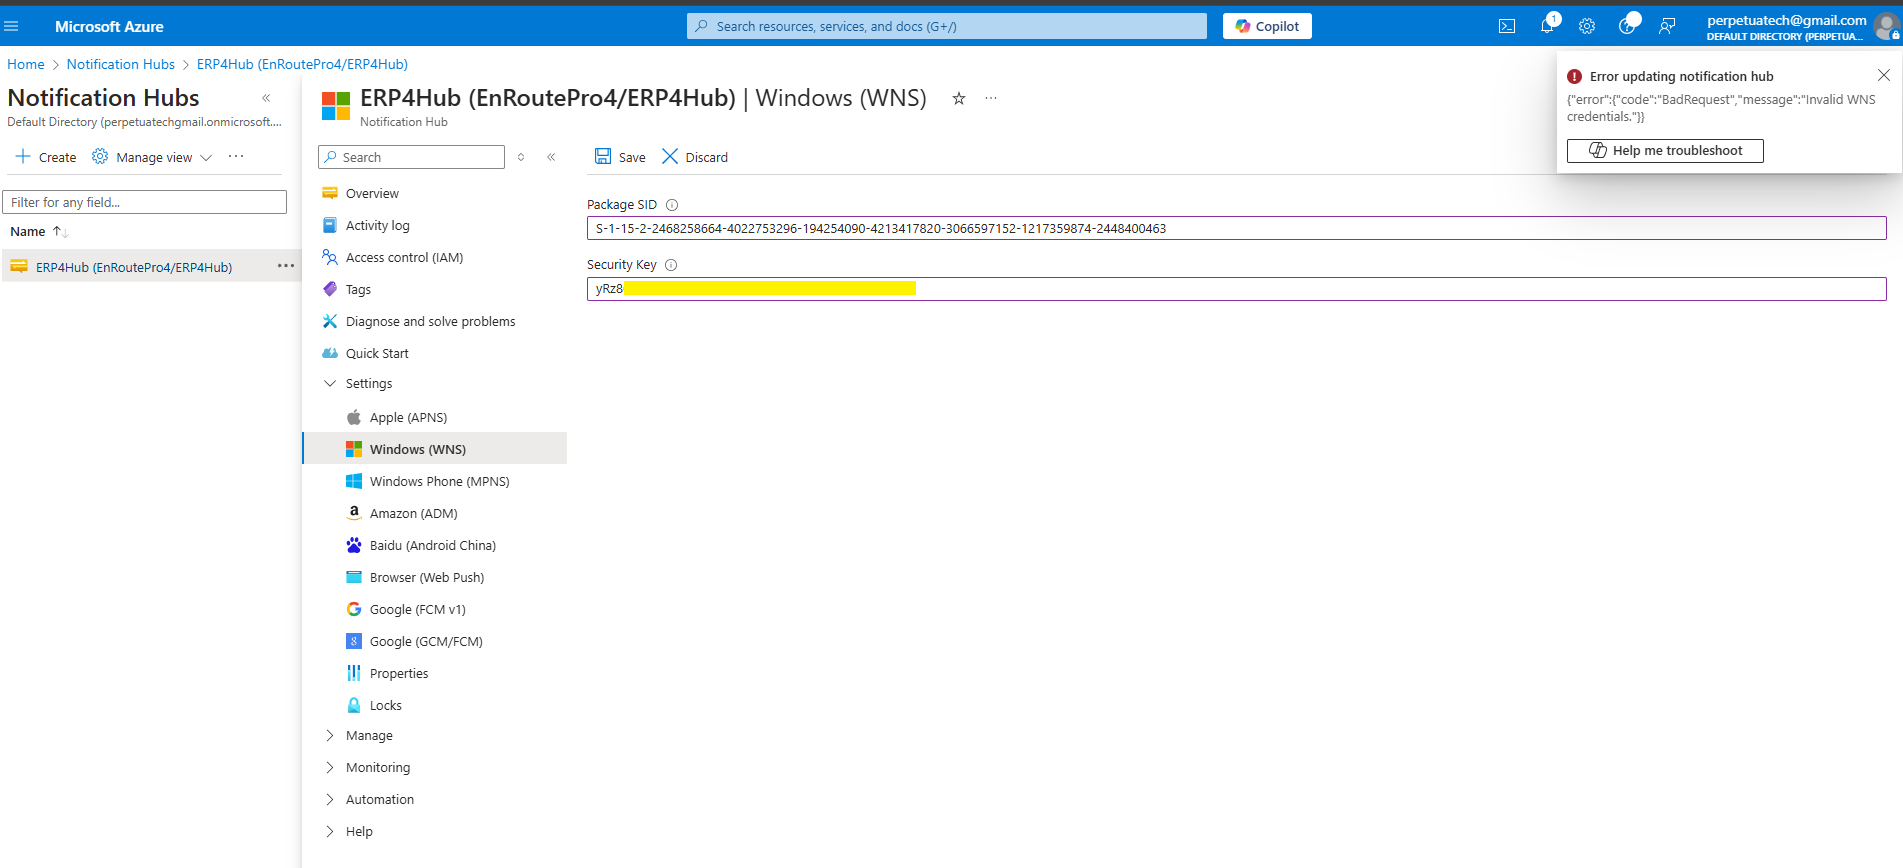Open the Manage view dropdown

tap(152, 157)
